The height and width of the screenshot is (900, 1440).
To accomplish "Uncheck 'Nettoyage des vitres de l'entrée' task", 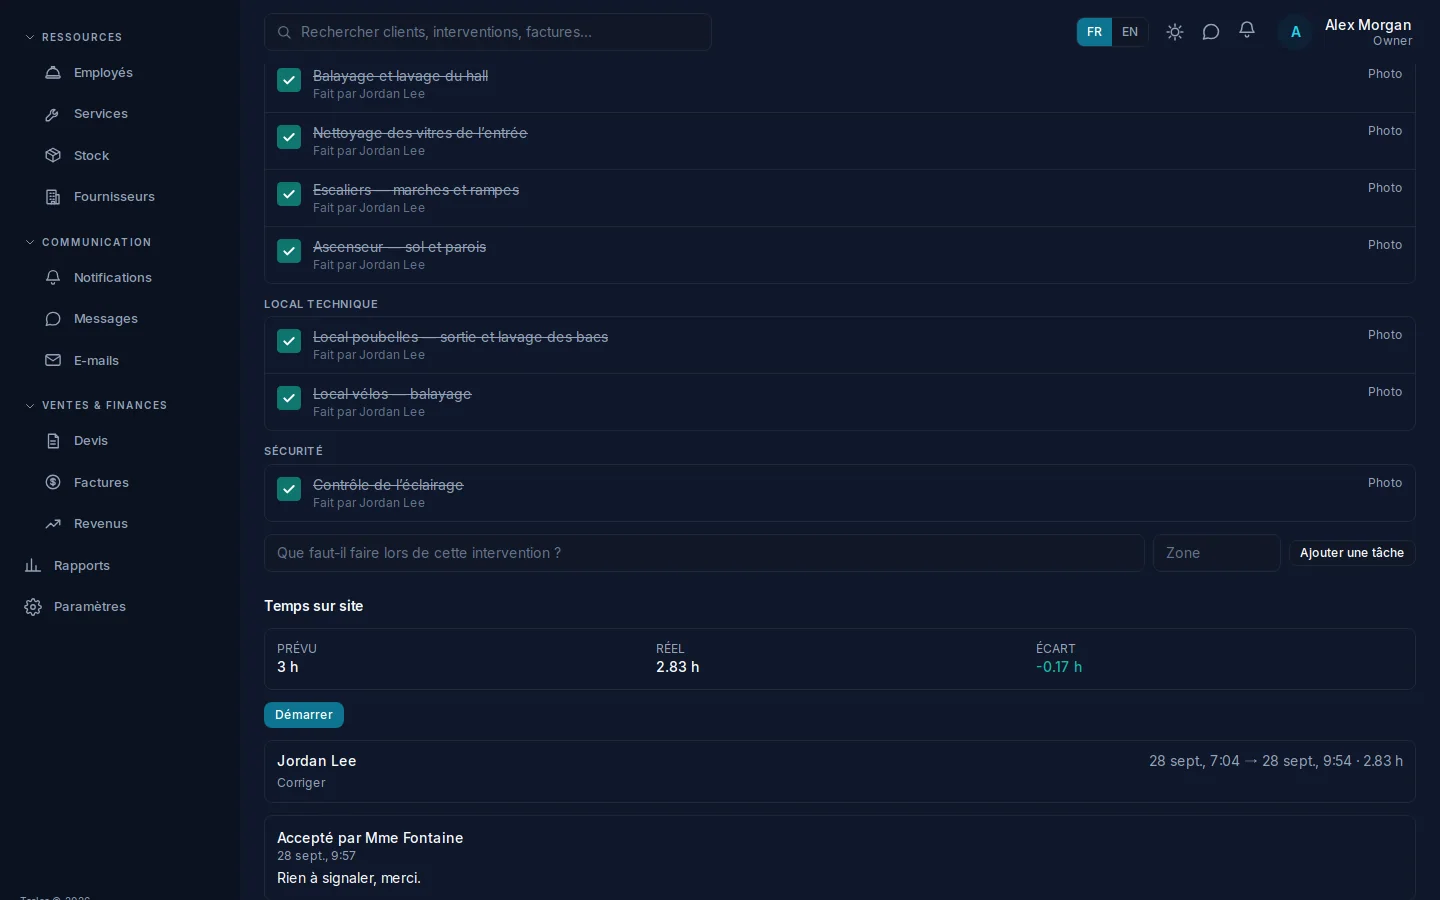I will point(289,137).
